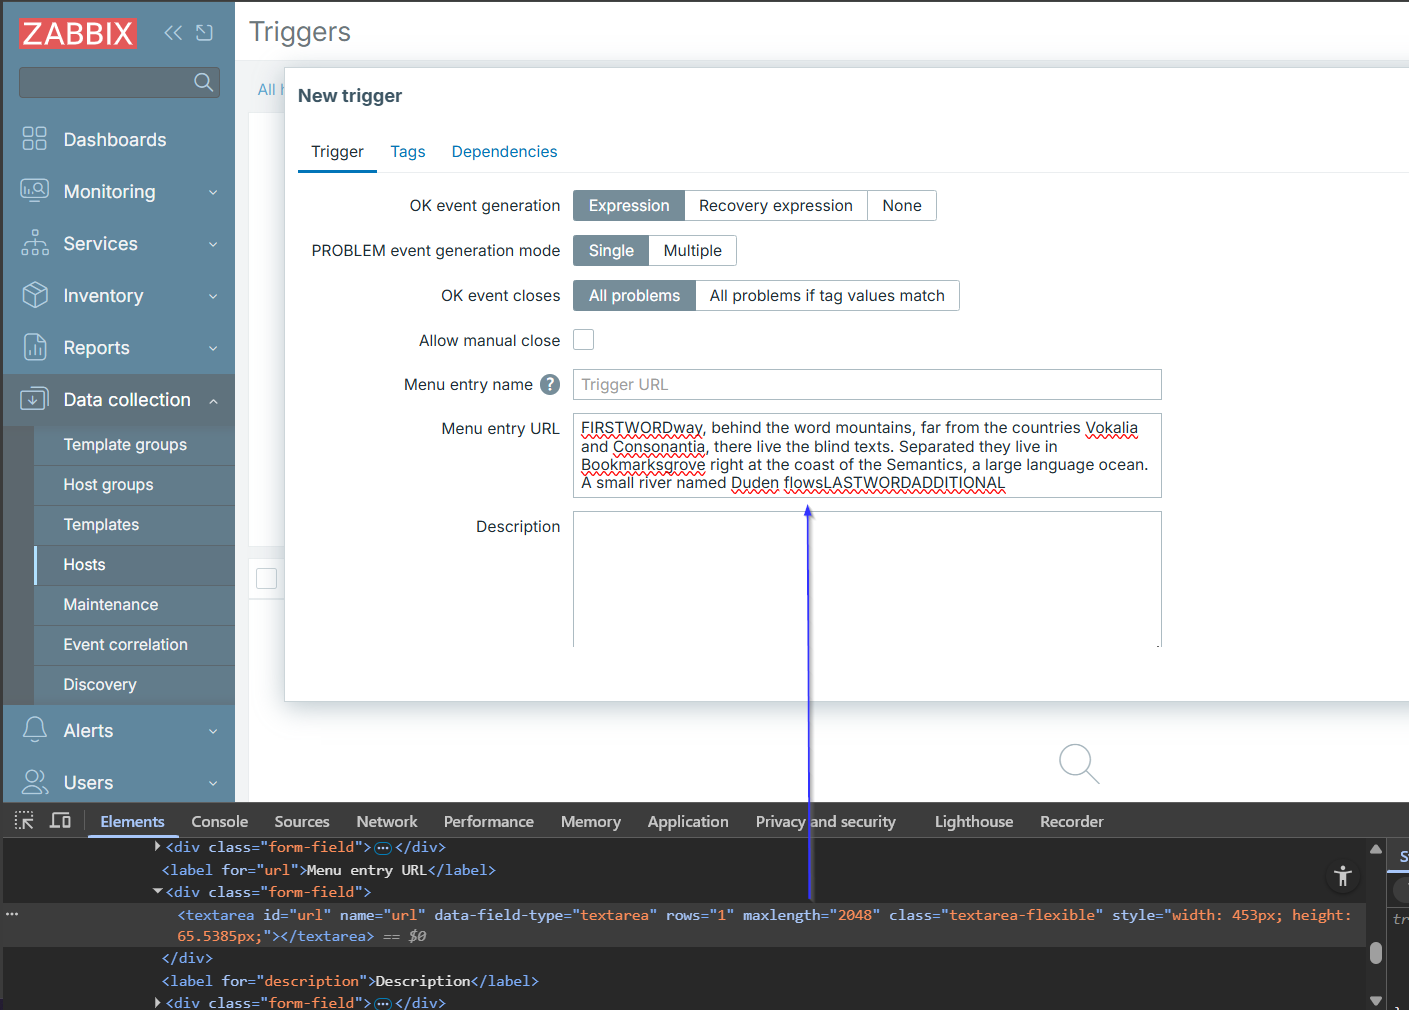
Task: Select Multiple PROBLEM event generation mode
Action: [x=692, y=251]
